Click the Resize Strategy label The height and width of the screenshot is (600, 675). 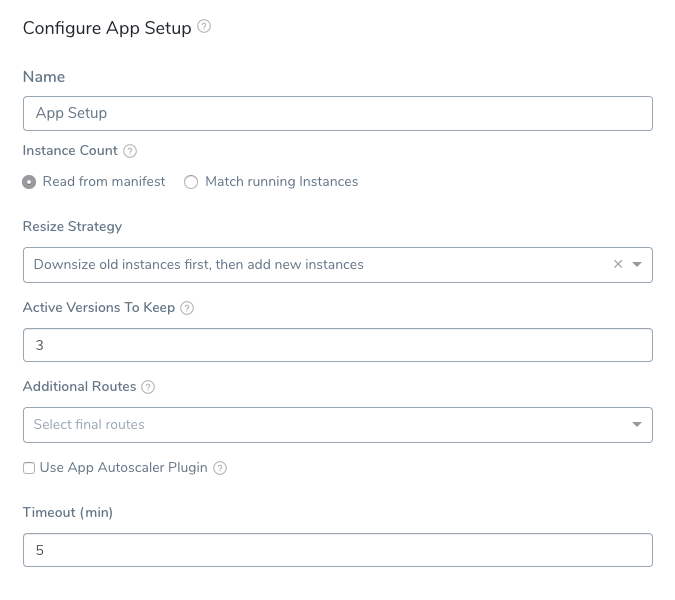(x=72, y=226)
